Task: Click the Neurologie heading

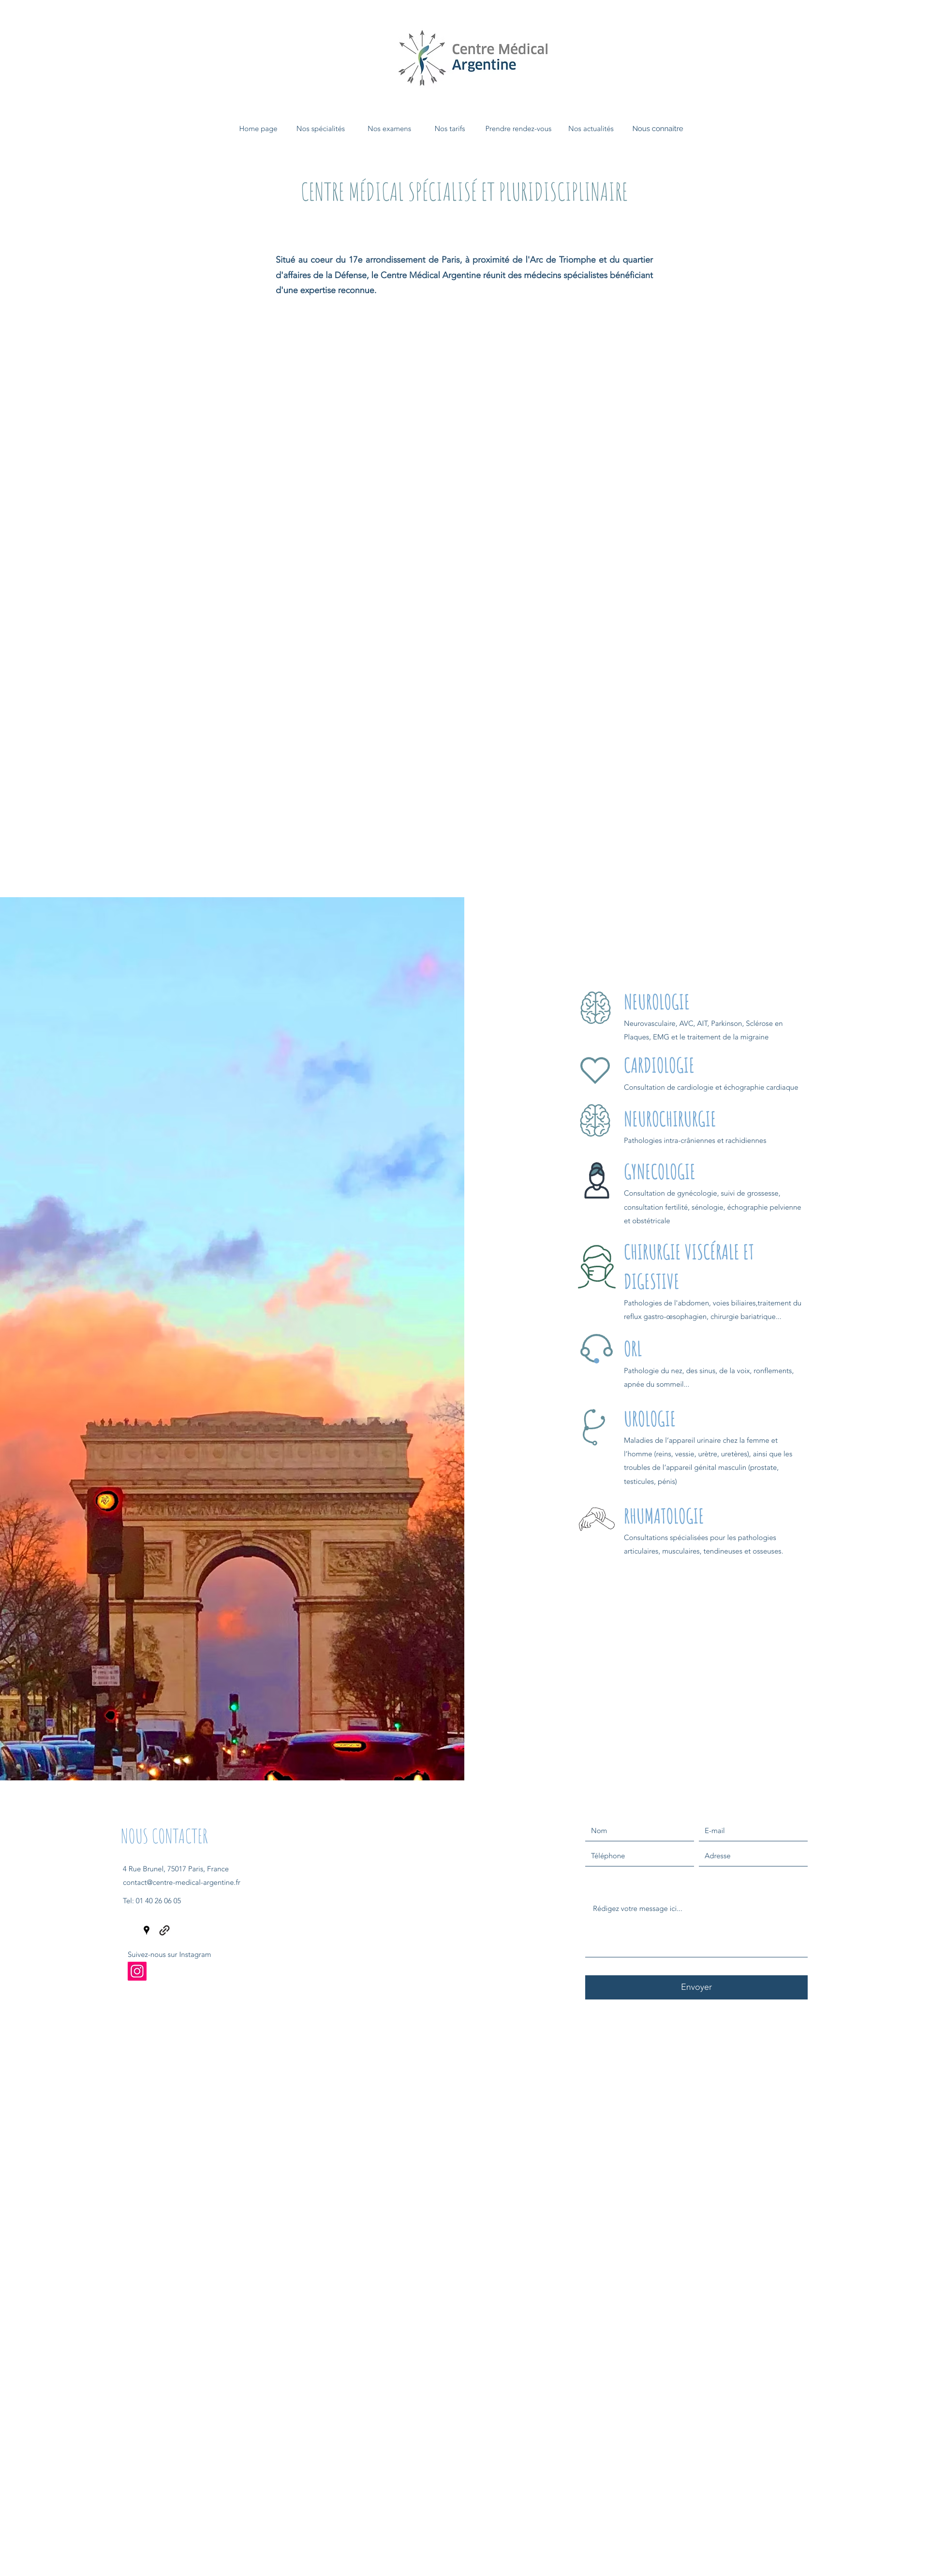Action: coord(656,1002)
